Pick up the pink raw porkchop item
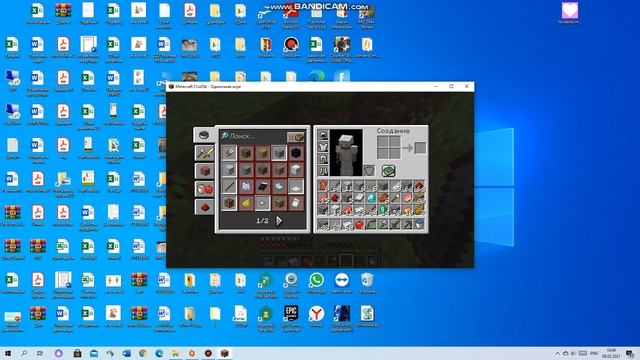Image resolution: width=640 pixels, height=360 pixels. pos(407,198)
